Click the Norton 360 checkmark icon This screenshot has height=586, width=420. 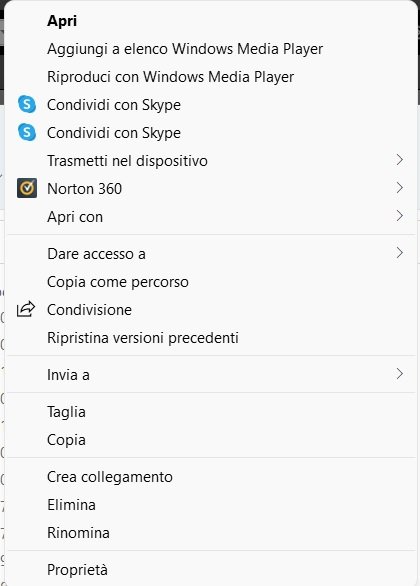(27, 188)
